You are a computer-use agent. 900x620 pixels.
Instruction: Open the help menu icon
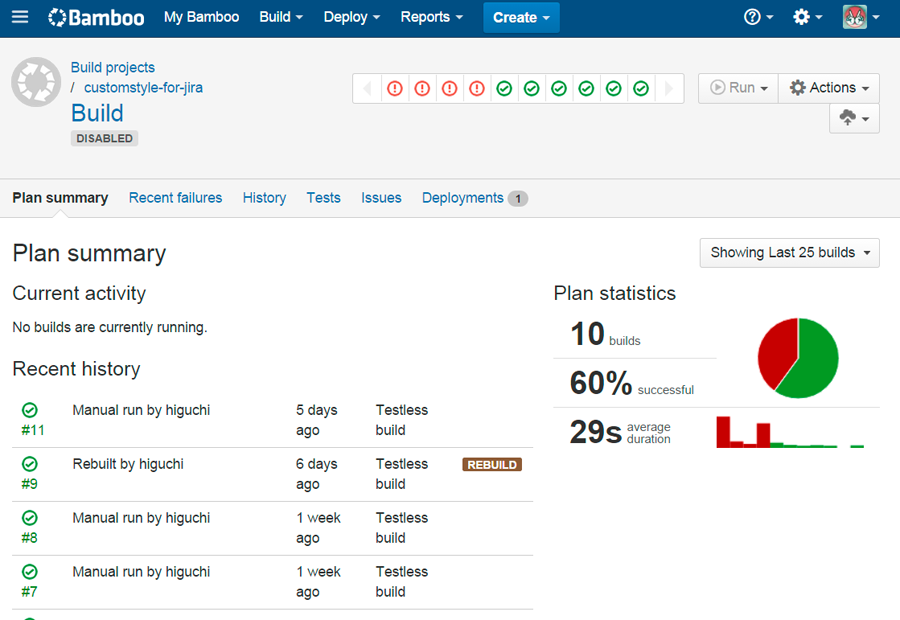tap(758, 17)
